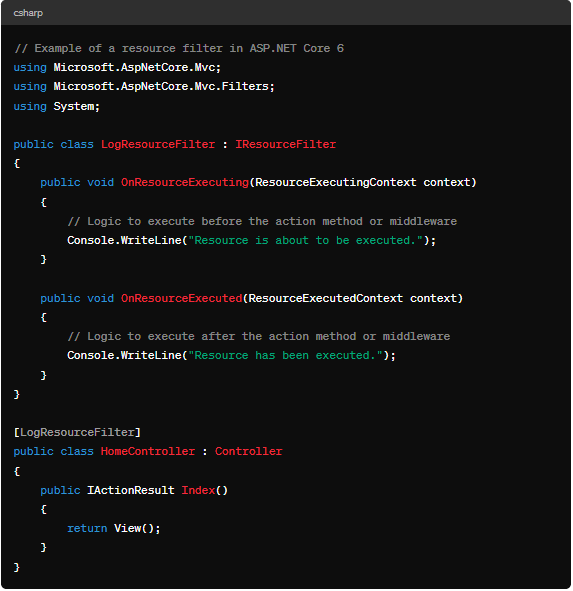Click Console.WriteLine in OnResourceExecuting body
The height and width of the screenshot is (591, 573).
tap(124, 240)
